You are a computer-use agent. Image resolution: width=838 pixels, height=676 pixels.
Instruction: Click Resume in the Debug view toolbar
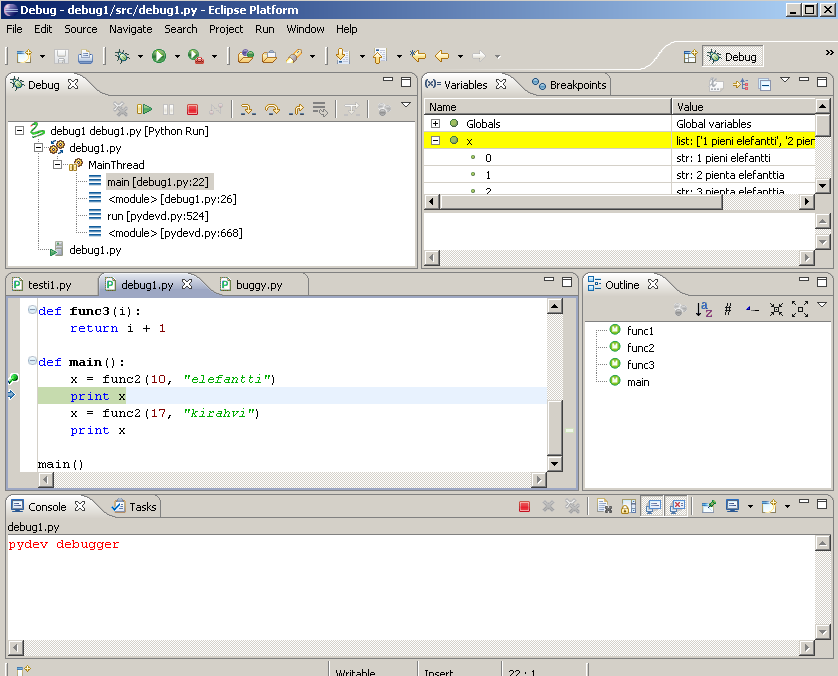tap(145, 109)
